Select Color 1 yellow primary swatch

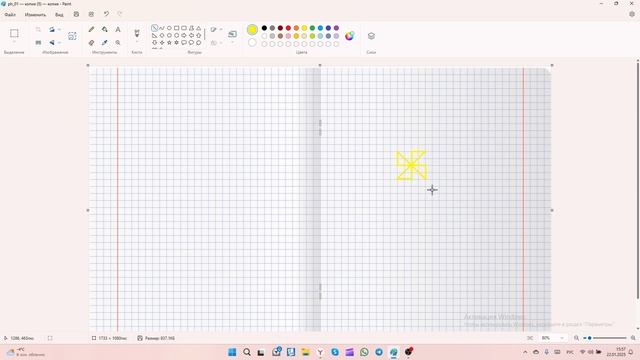pos(252,29)
